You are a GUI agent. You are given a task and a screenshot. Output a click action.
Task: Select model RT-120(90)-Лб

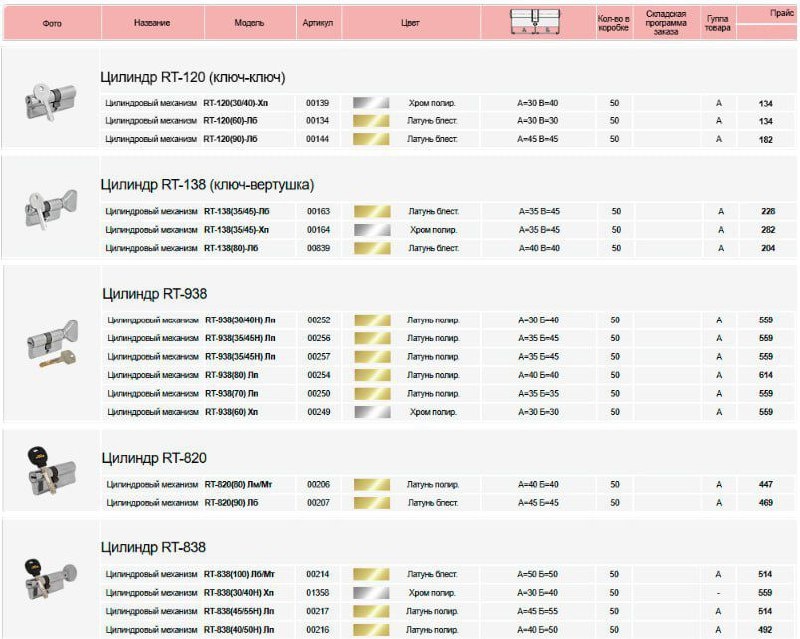(x=230, y=139)
